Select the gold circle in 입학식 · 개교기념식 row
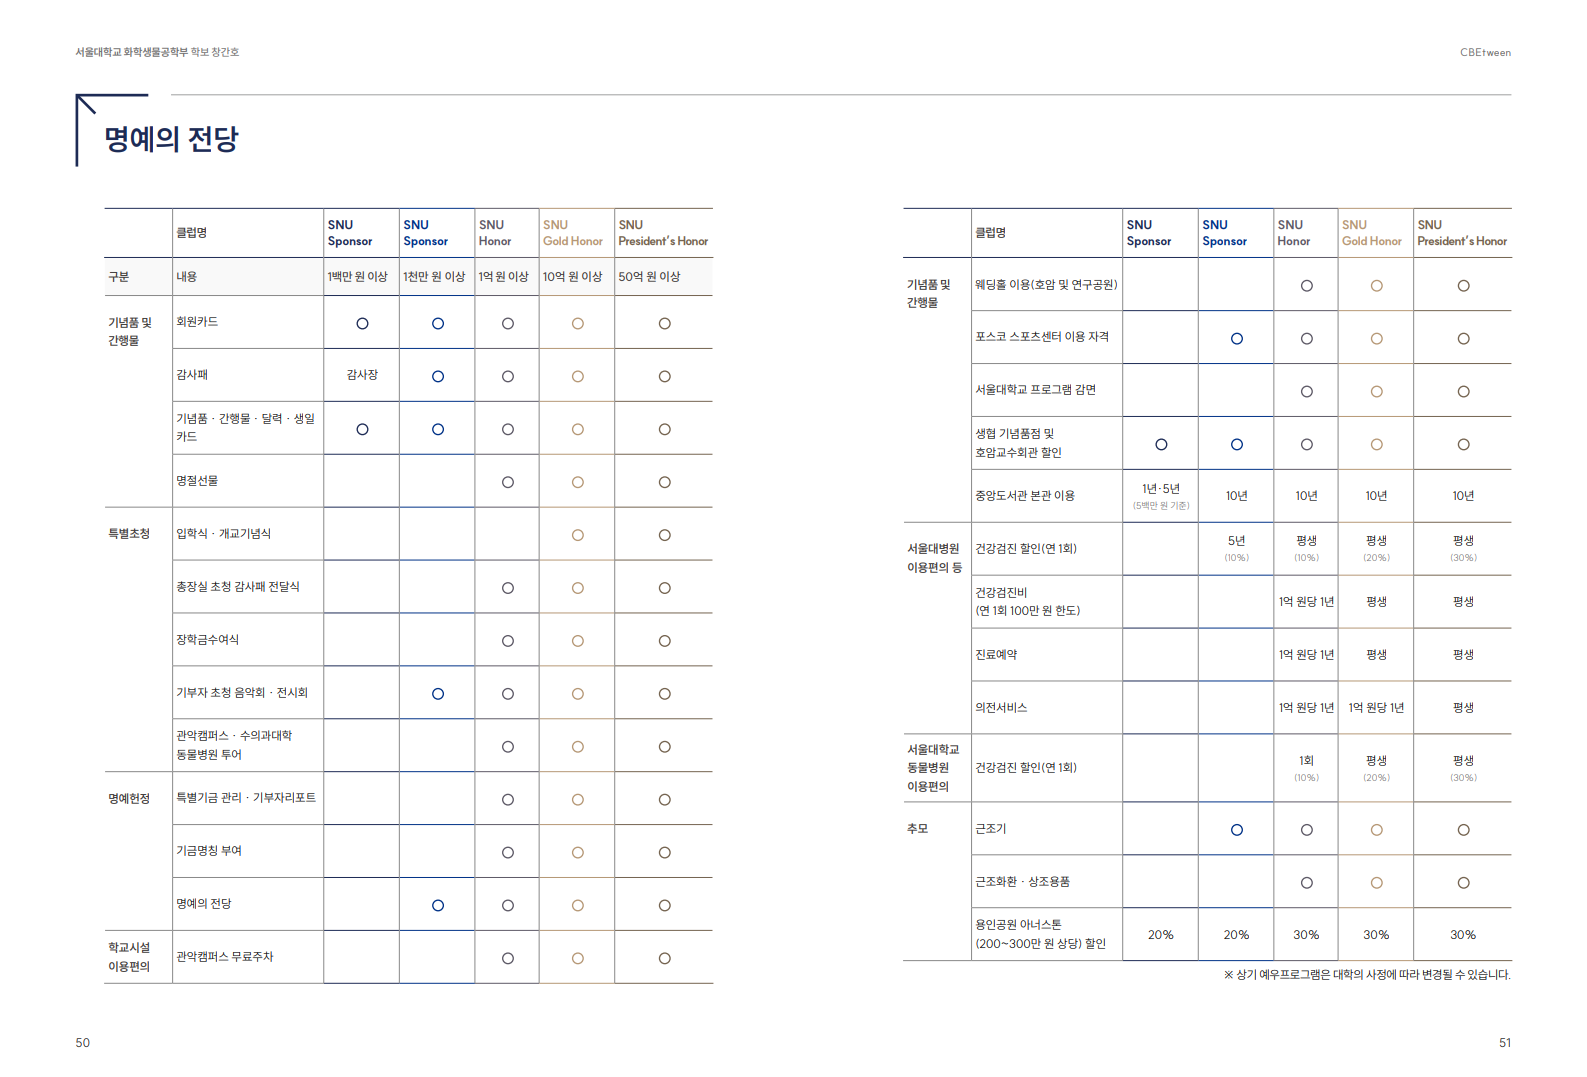 coord(577,536)
